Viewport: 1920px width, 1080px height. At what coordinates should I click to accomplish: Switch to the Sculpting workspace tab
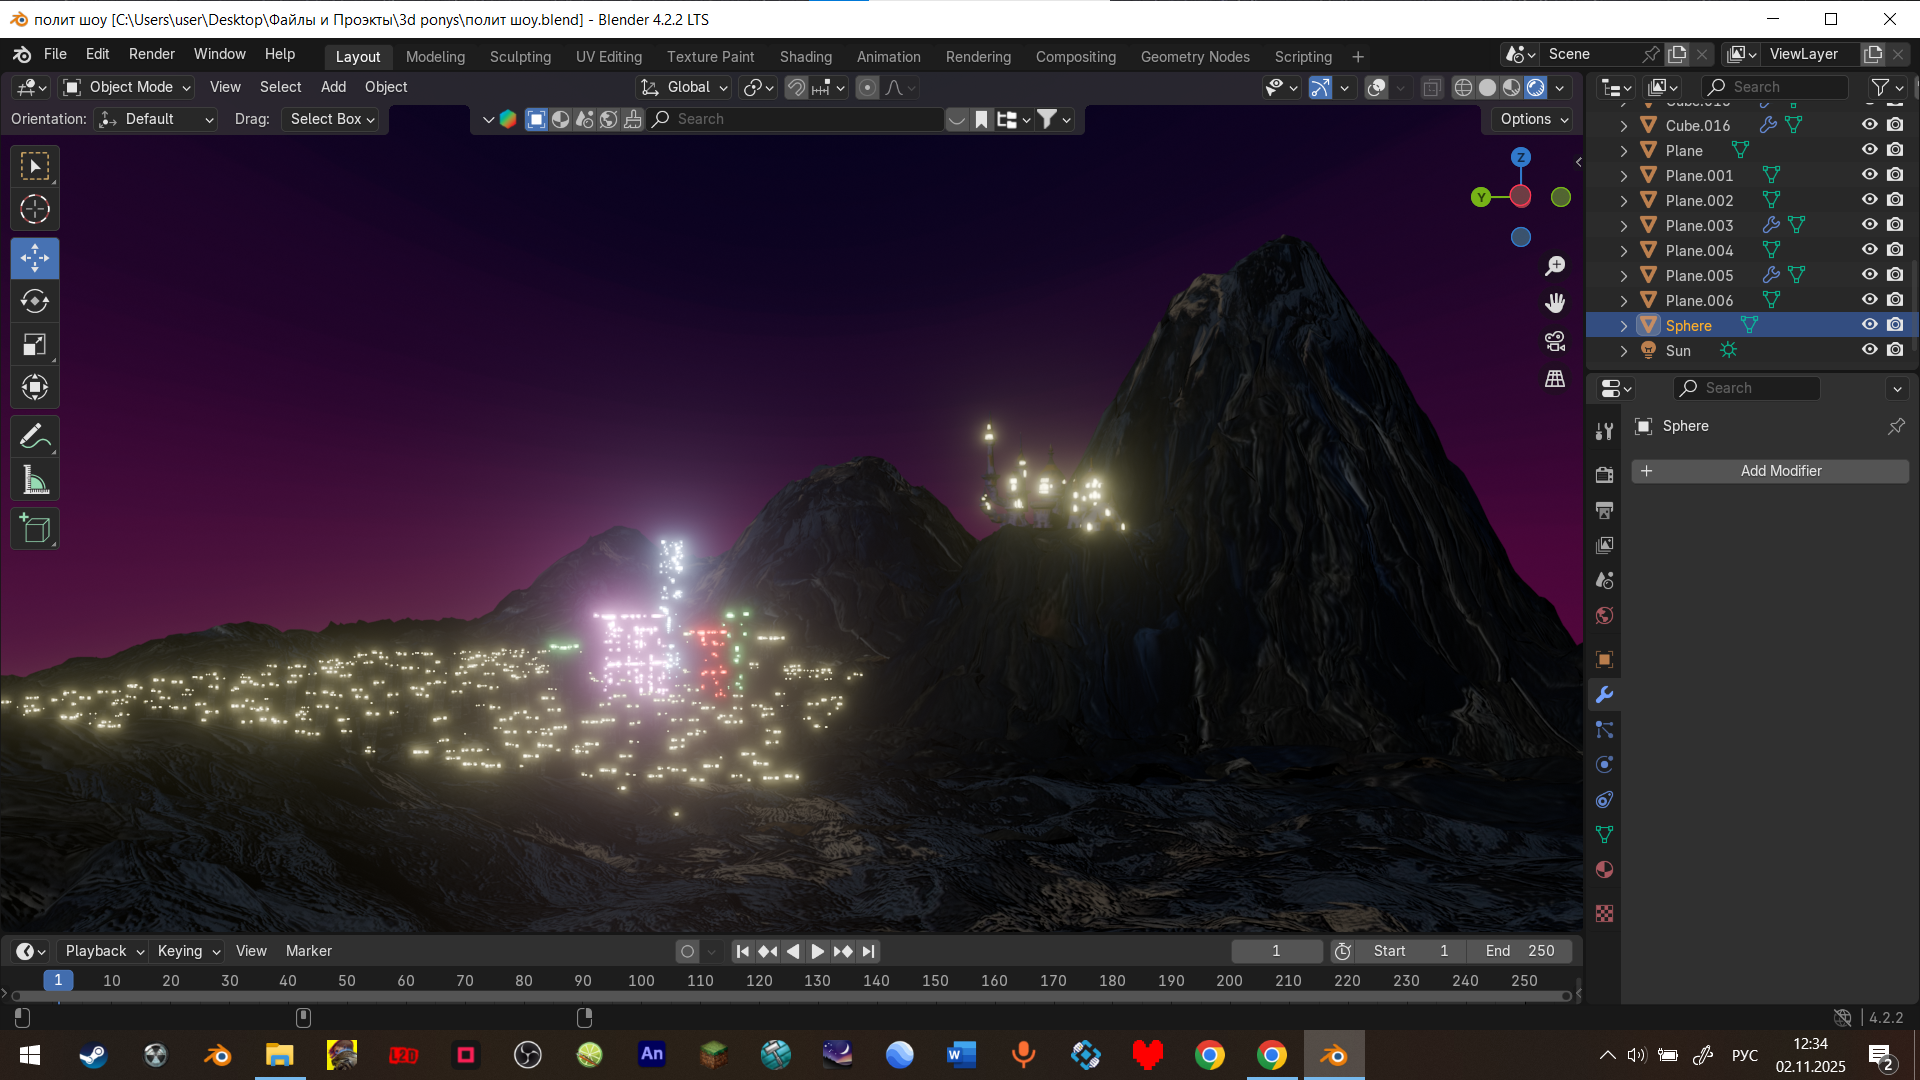tap(520, 57)
